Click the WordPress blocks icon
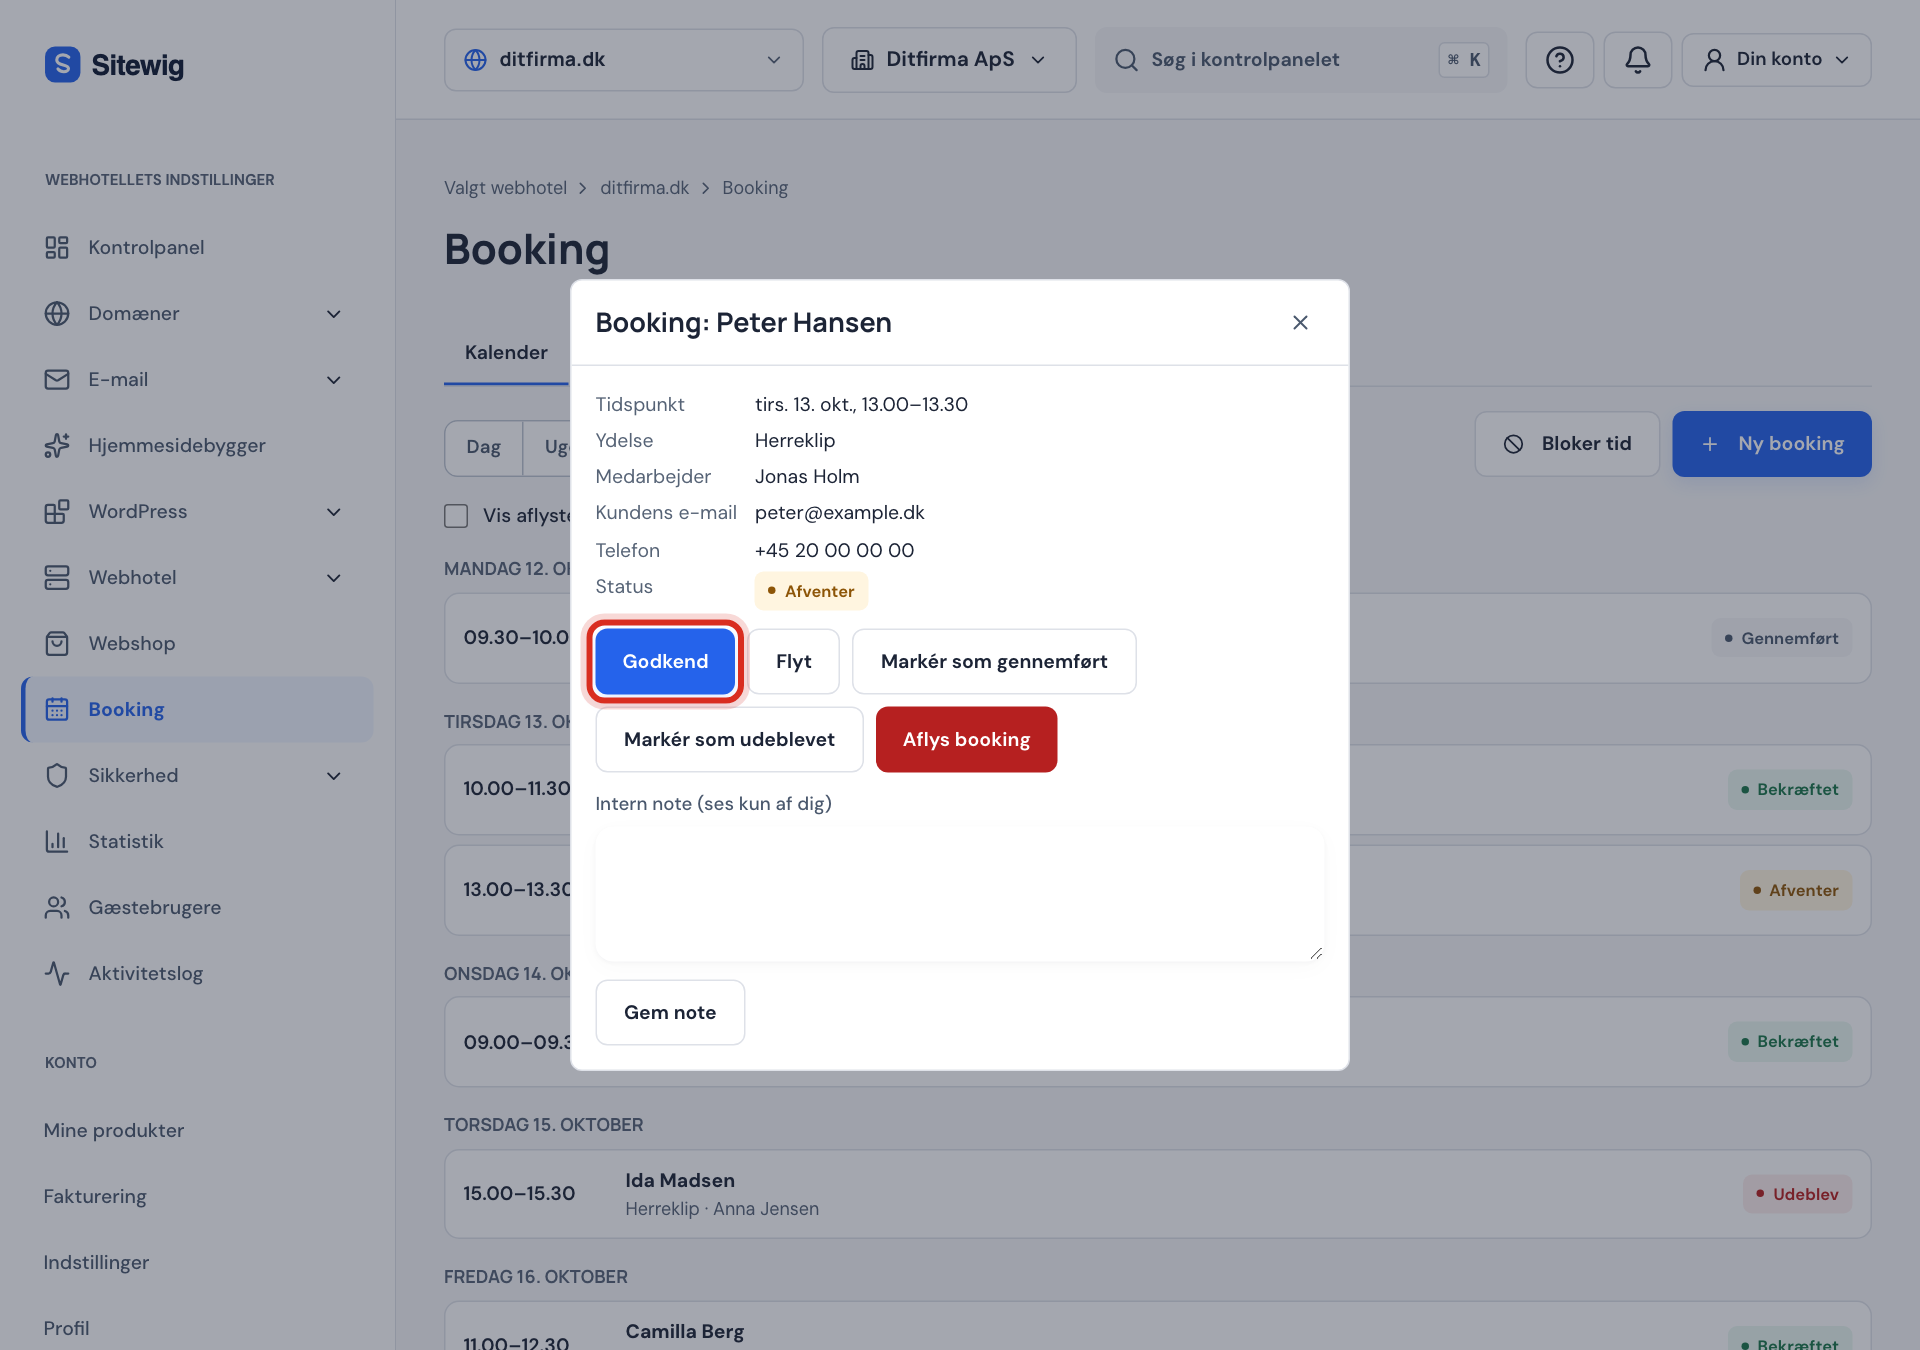This screenshot has width=1920, height=1350. [x=57, y=511]
